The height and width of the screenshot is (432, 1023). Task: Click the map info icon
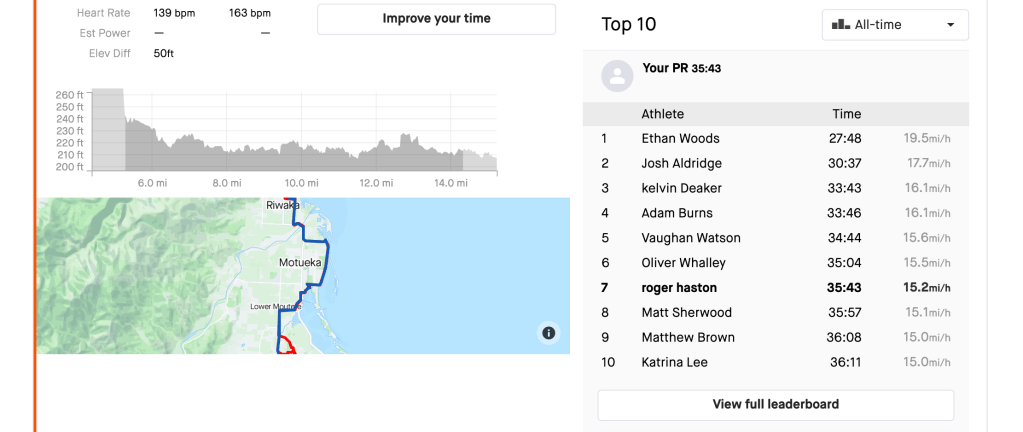tap(548, 333)
